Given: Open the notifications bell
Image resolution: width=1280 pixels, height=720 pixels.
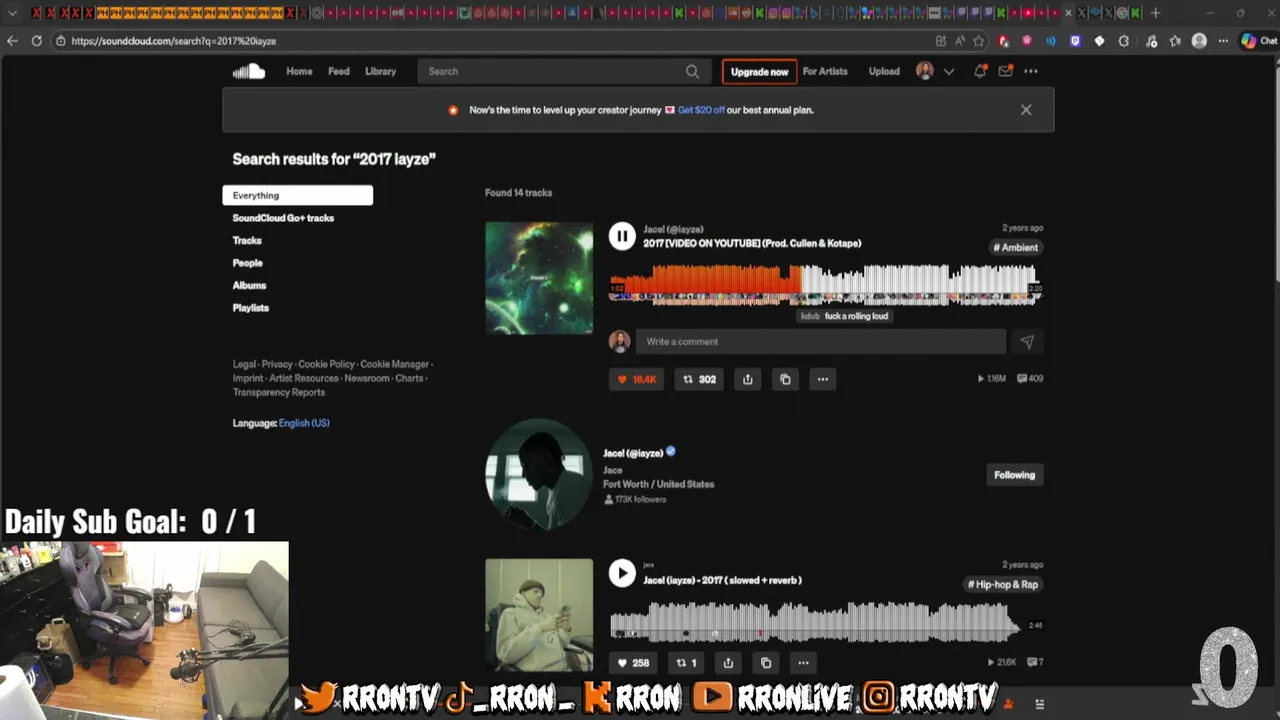Looking at the screenshot, I should [980, 71].
